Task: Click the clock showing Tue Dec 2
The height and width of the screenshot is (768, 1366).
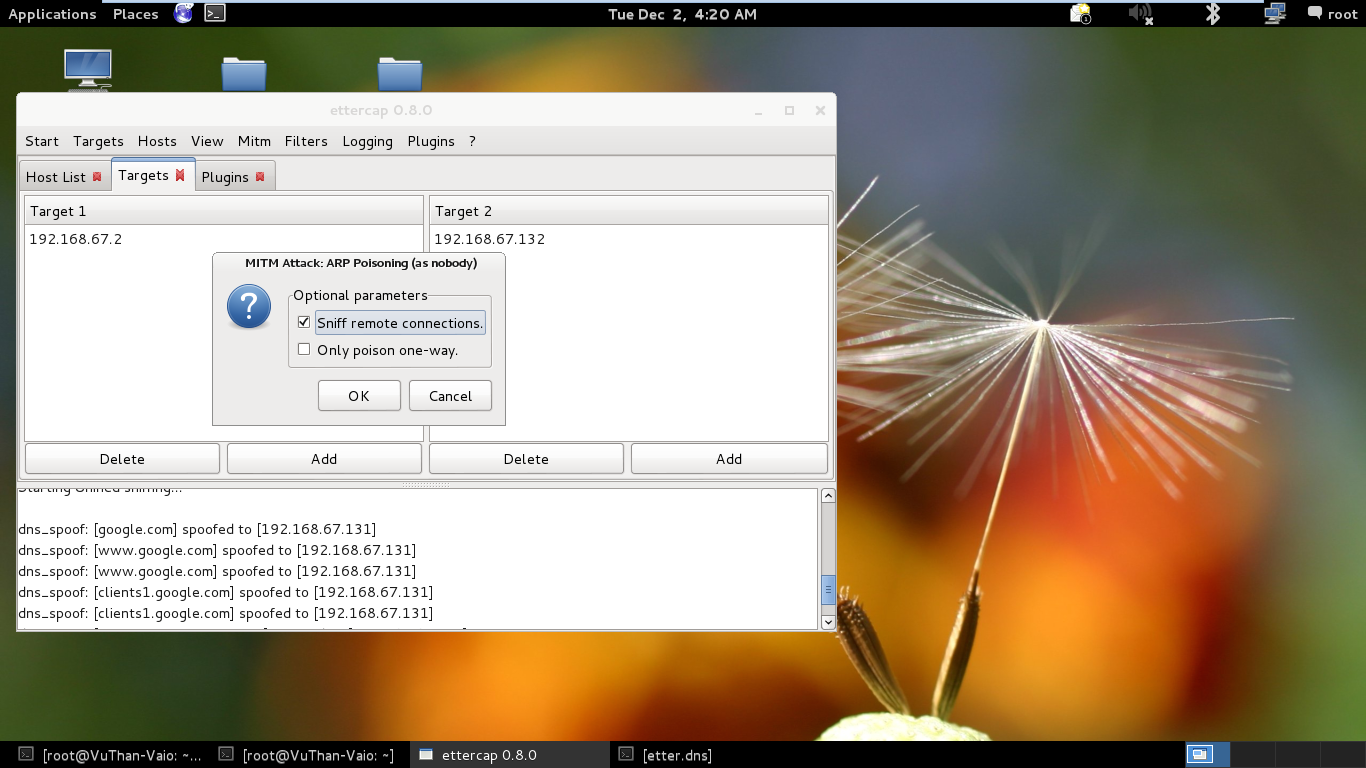Action: (x=682, y=14)
